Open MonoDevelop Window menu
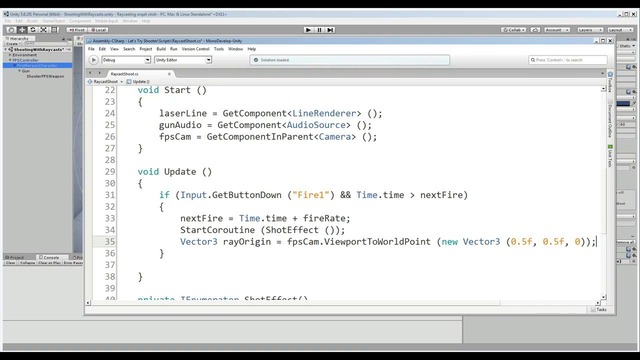The width and height of the screenshot is (640, 360). click(236, 49)
